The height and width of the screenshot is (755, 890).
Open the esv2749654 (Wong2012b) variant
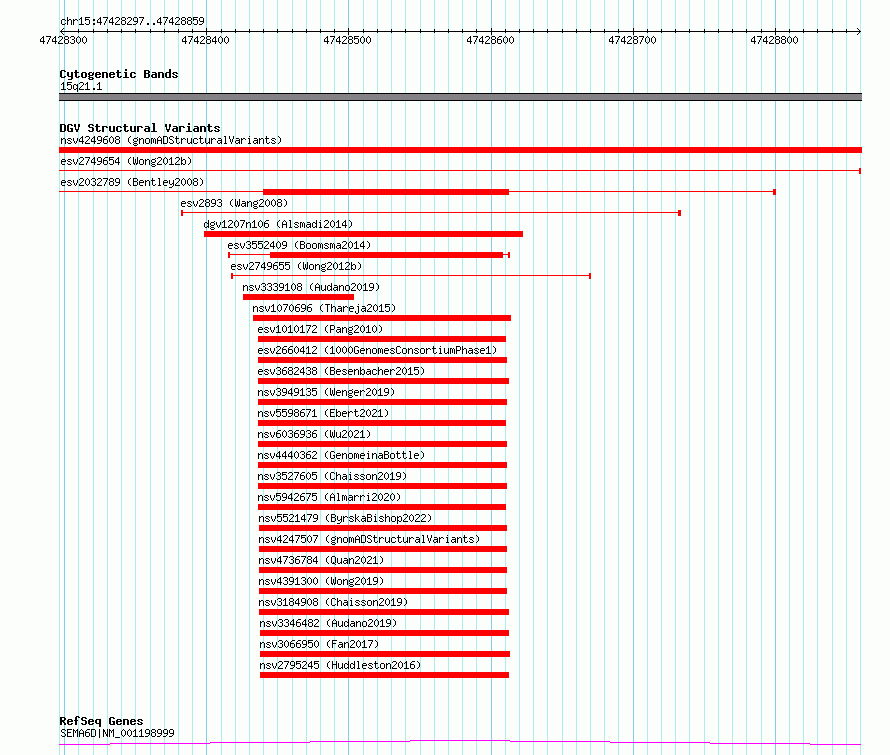coord(126,161)
